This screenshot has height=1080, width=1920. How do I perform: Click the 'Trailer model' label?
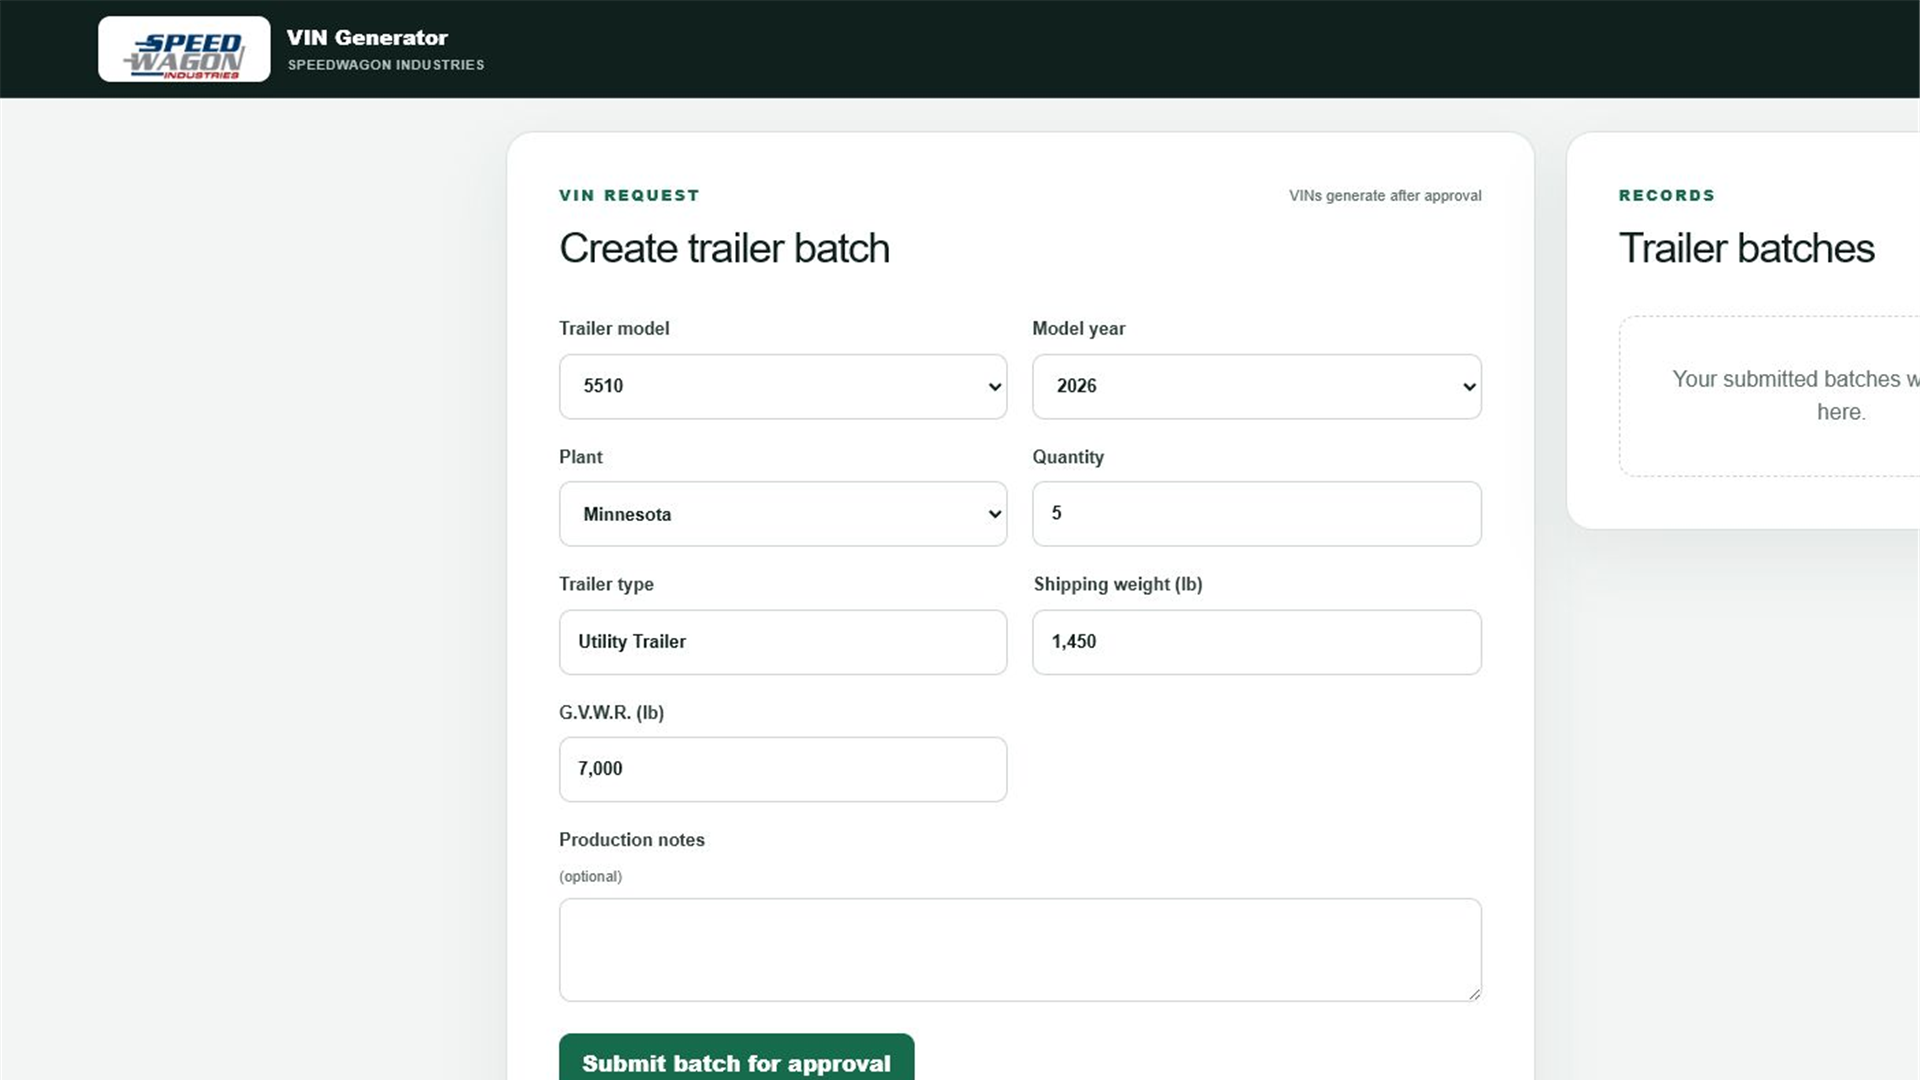coord(614,328)
